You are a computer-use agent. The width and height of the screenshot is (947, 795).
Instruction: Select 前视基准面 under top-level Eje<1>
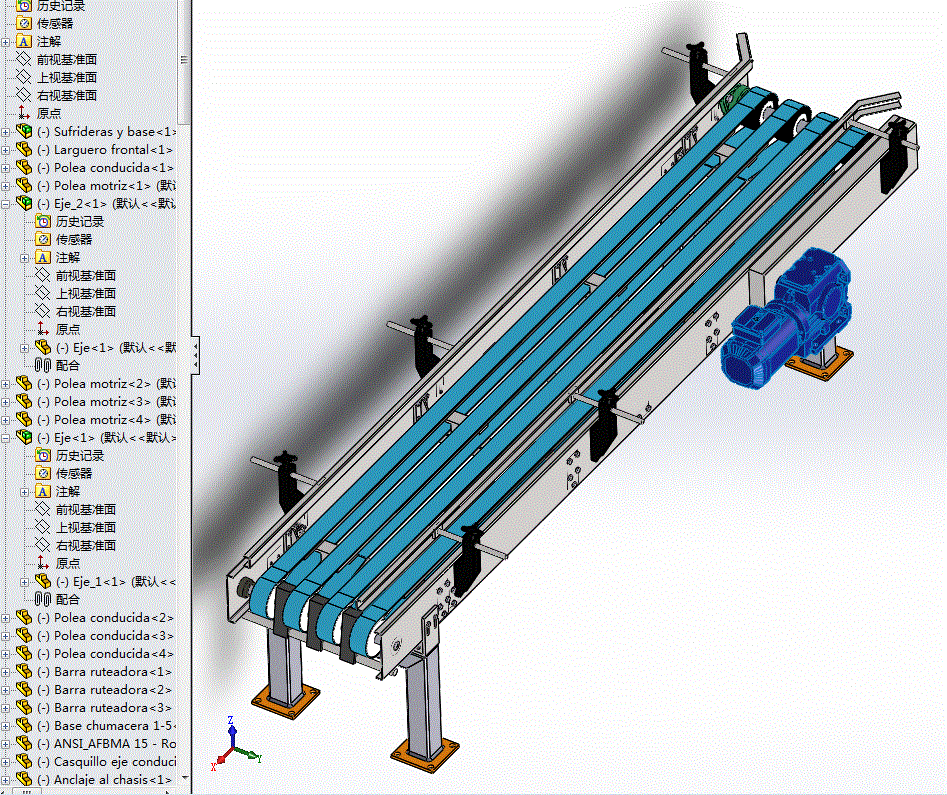(86, 509)
